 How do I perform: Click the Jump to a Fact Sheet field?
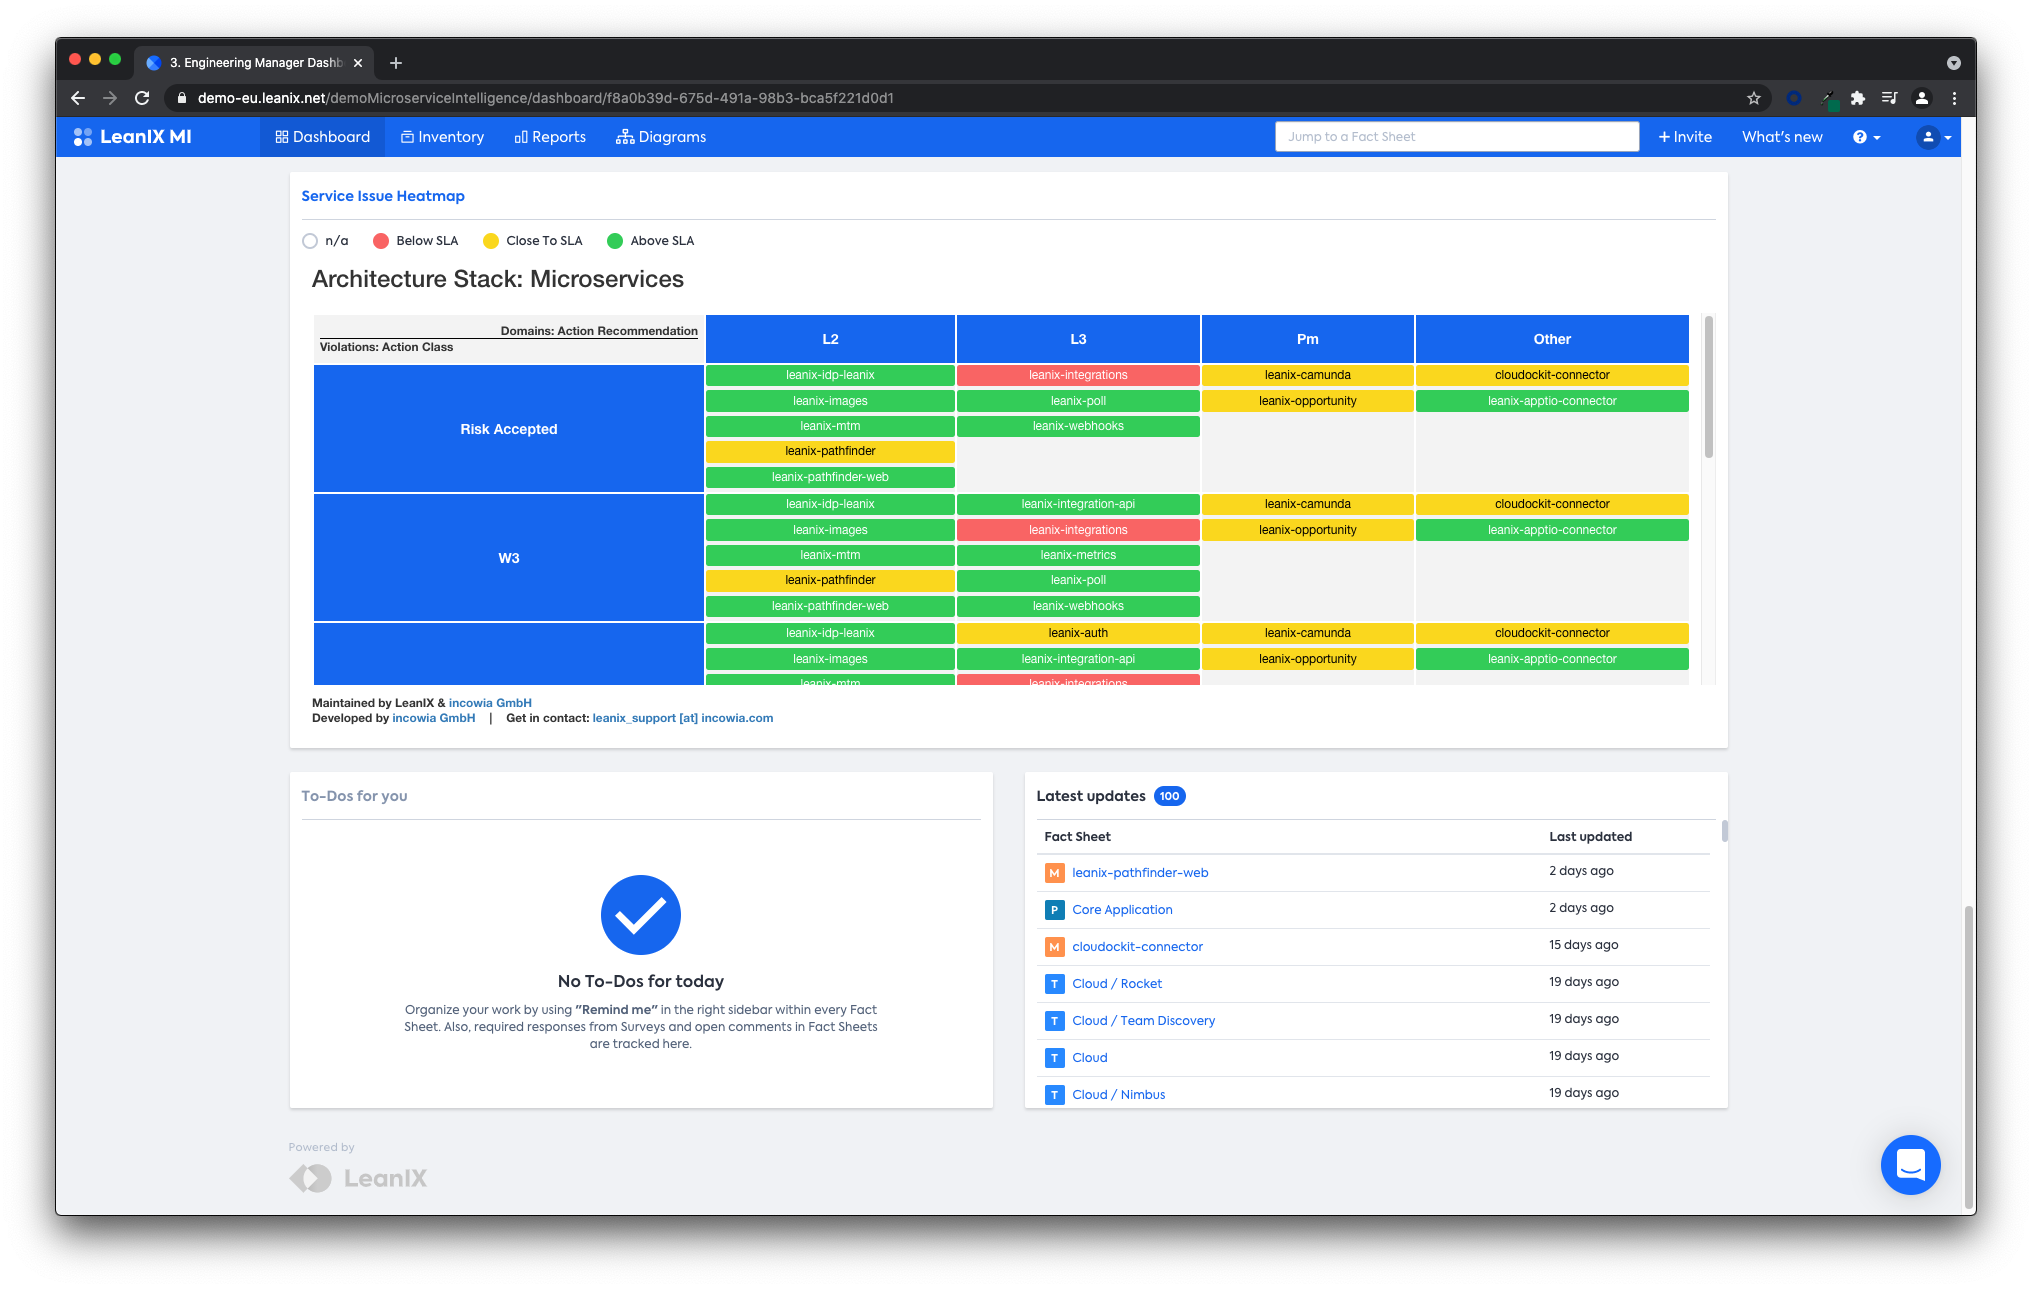point(1456,137)
